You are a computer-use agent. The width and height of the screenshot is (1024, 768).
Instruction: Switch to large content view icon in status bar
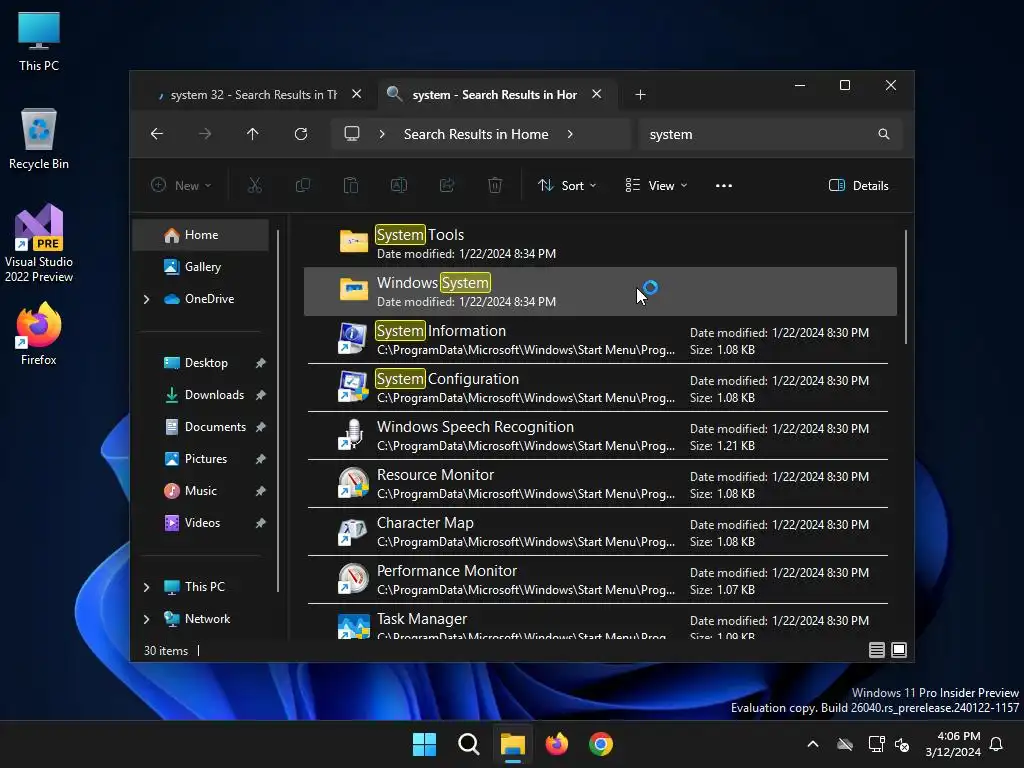click(899, 650)
